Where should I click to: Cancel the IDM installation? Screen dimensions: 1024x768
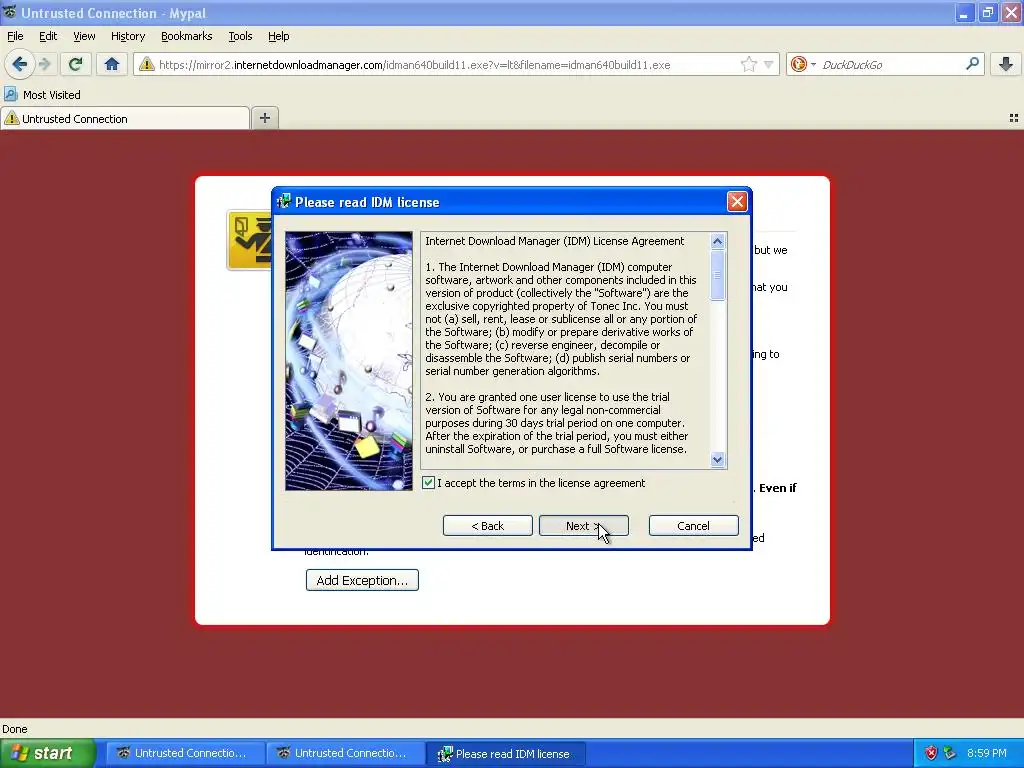[693, 526]
